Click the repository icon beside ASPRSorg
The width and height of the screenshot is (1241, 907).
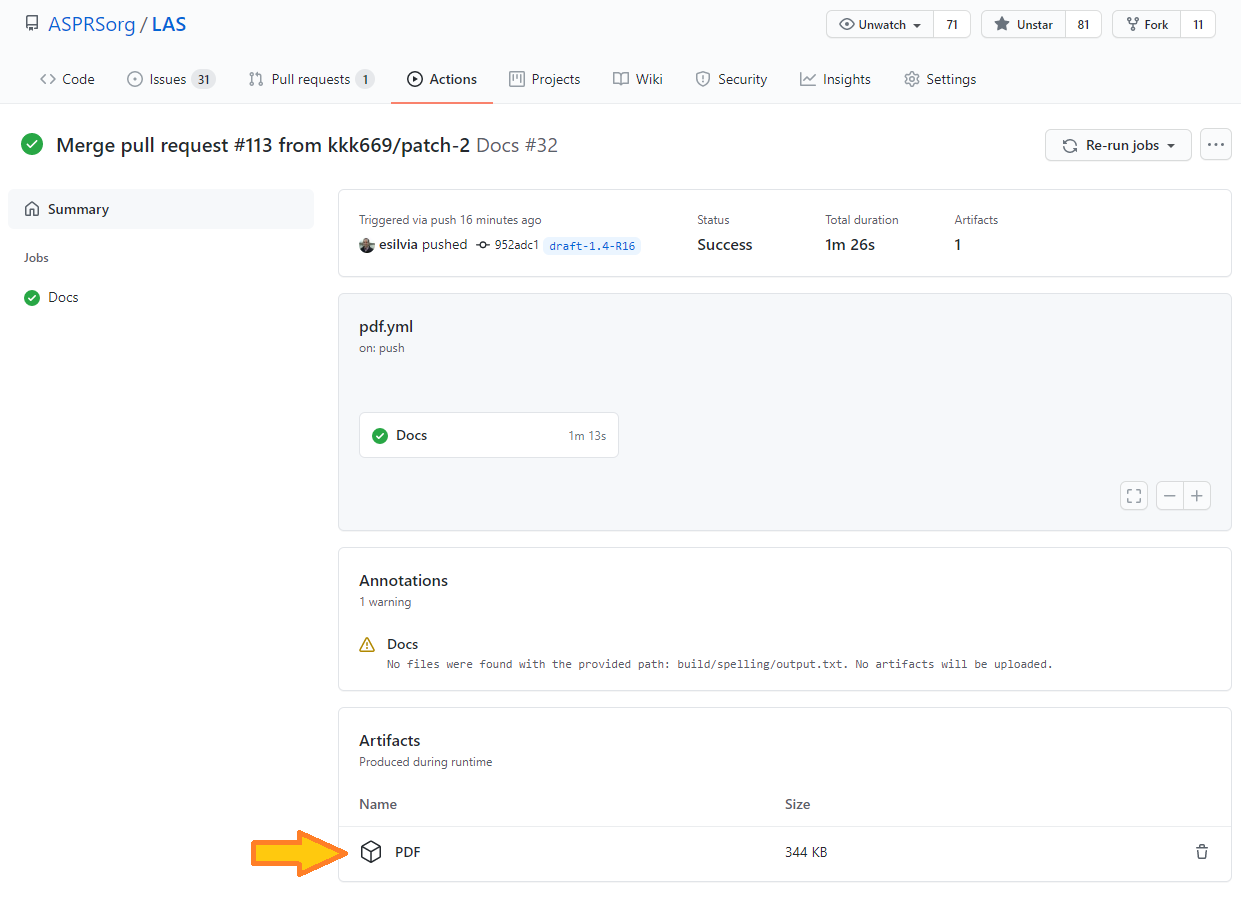click(x=32, y=24)
